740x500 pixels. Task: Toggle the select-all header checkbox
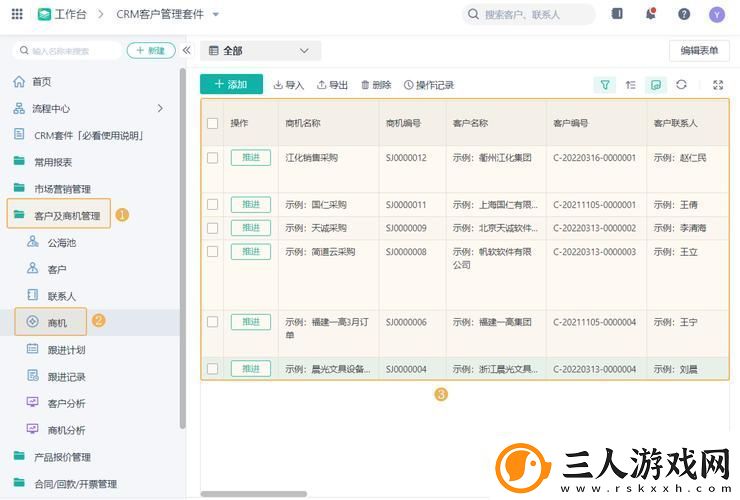tap(212, 123)
